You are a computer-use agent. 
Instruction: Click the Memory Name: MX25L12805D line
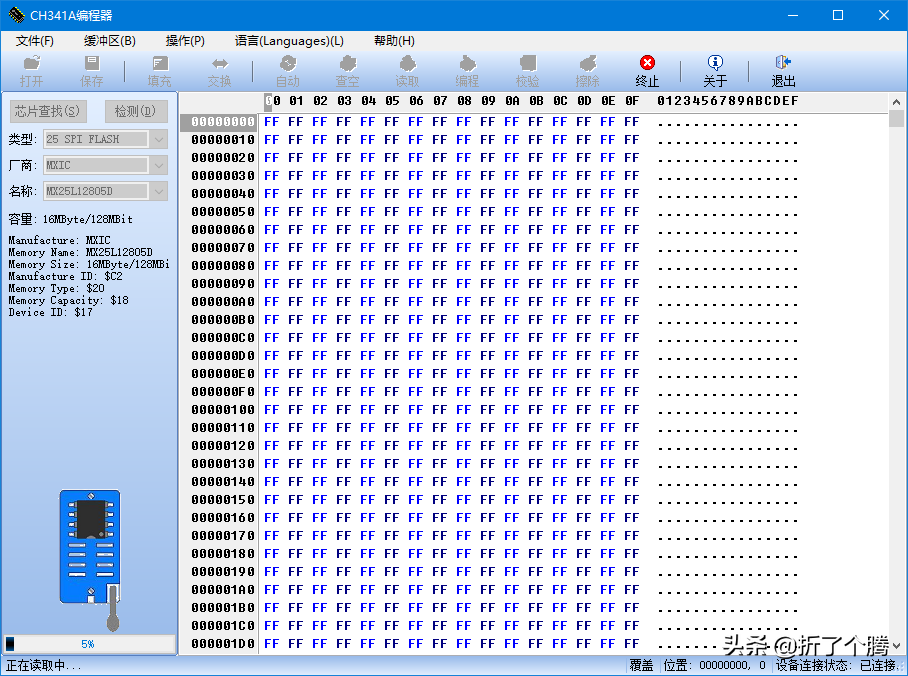coord(80,253)
